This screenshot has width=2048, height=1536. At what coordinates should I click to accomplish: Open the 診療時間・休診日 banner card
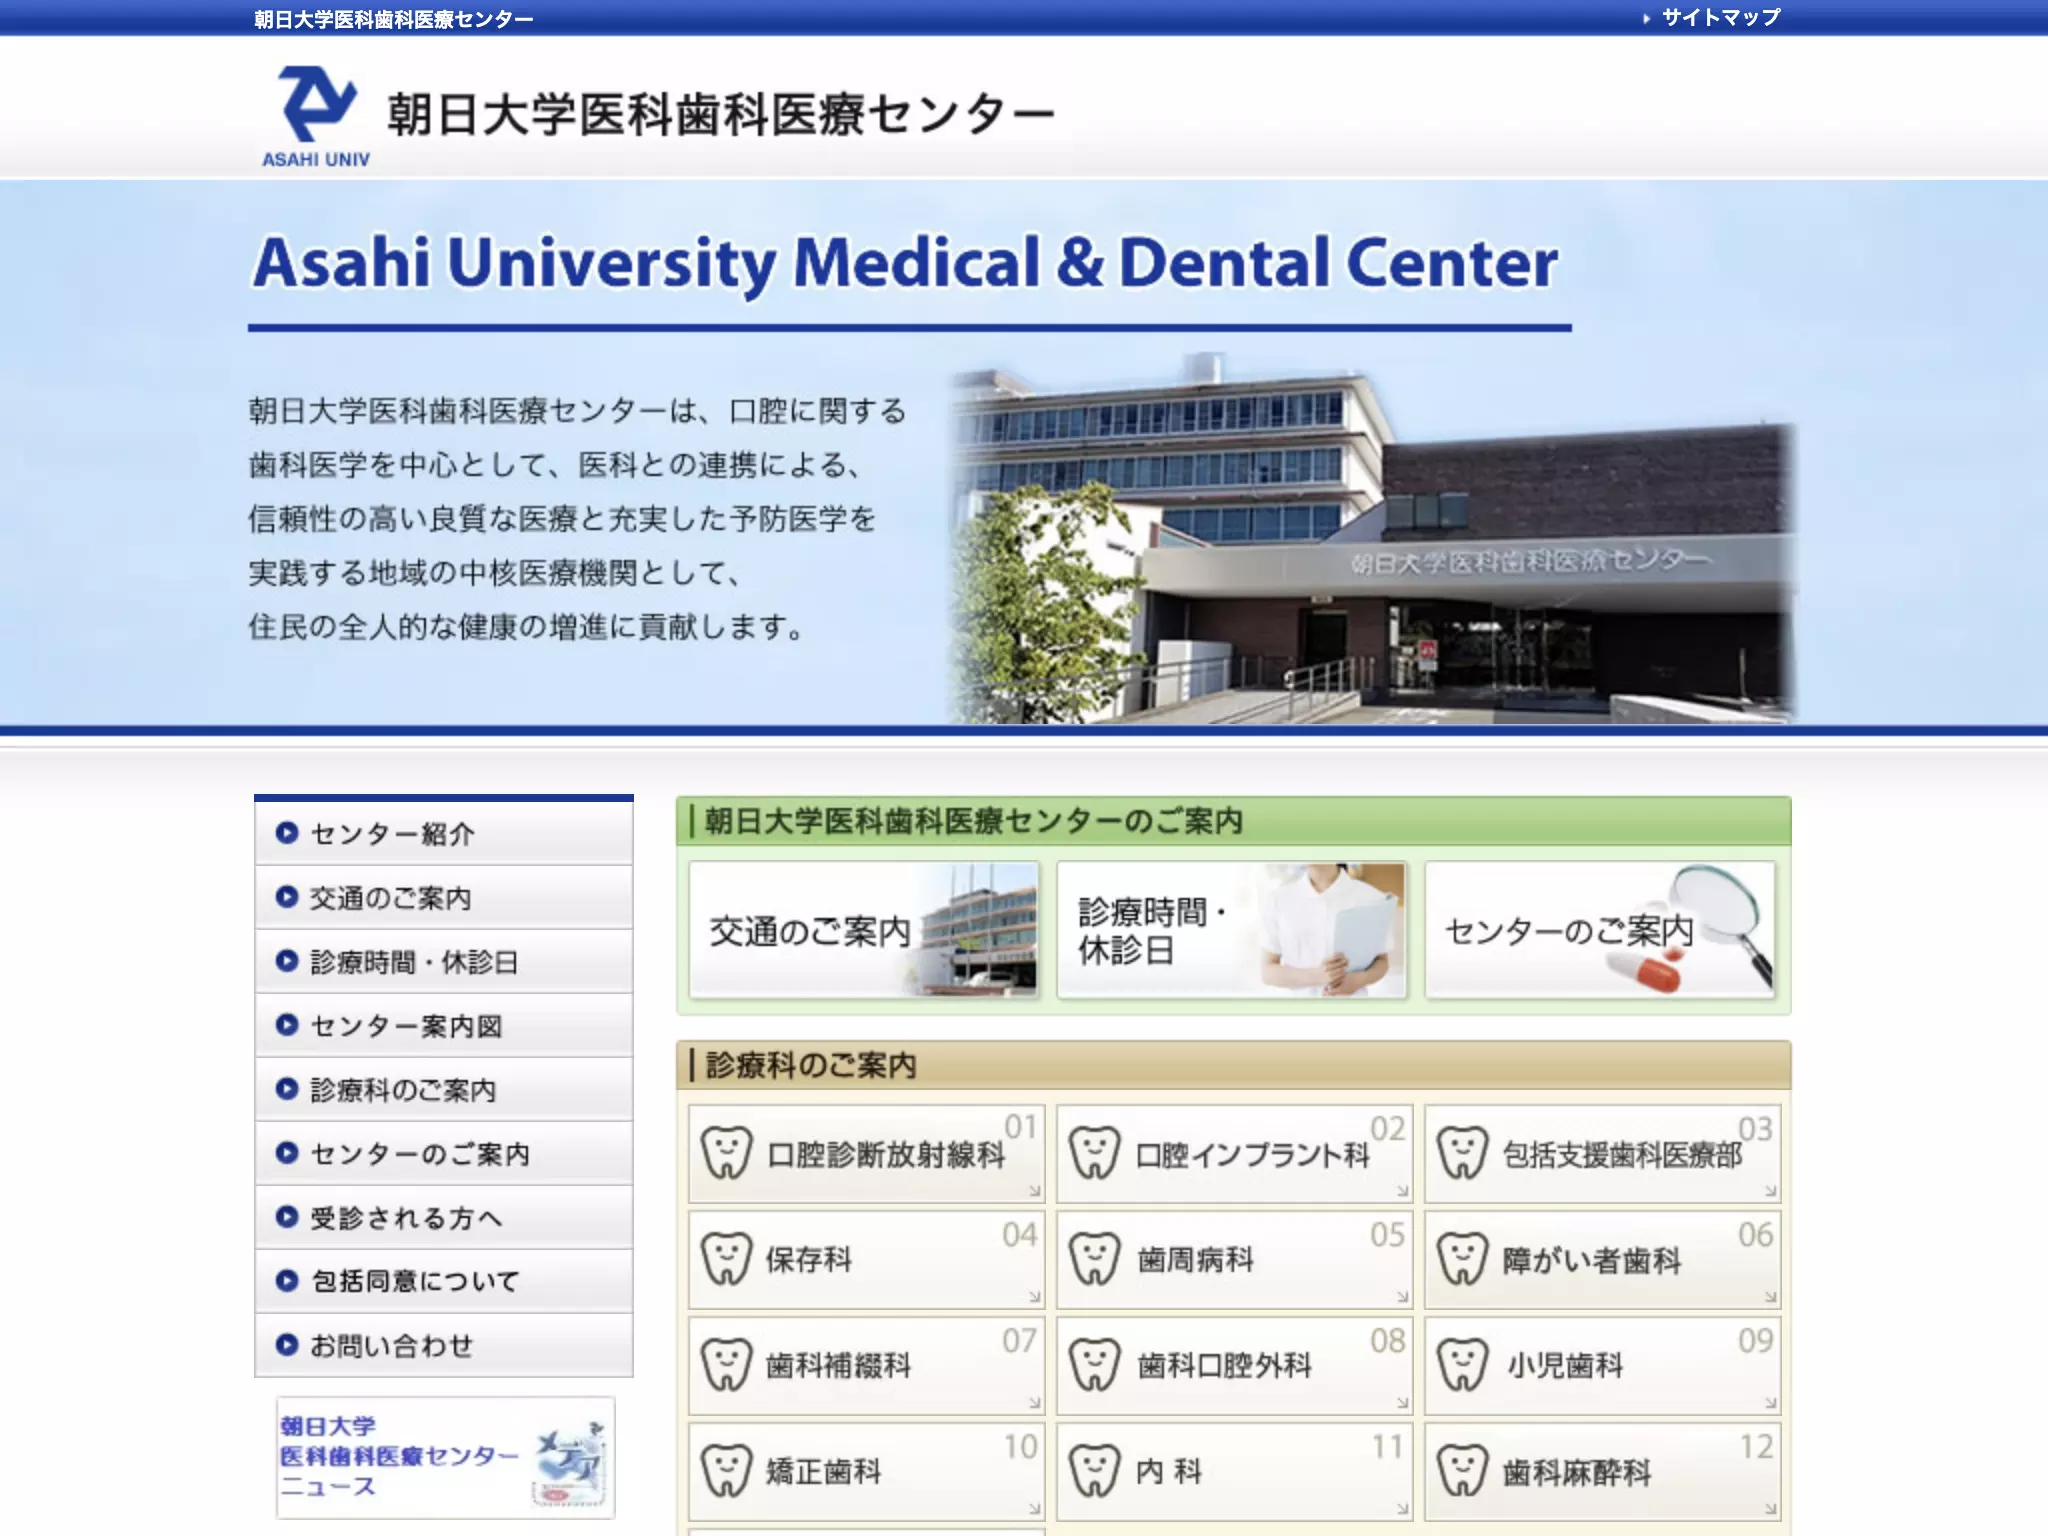pyautogui.click(x=1232, y=930)
